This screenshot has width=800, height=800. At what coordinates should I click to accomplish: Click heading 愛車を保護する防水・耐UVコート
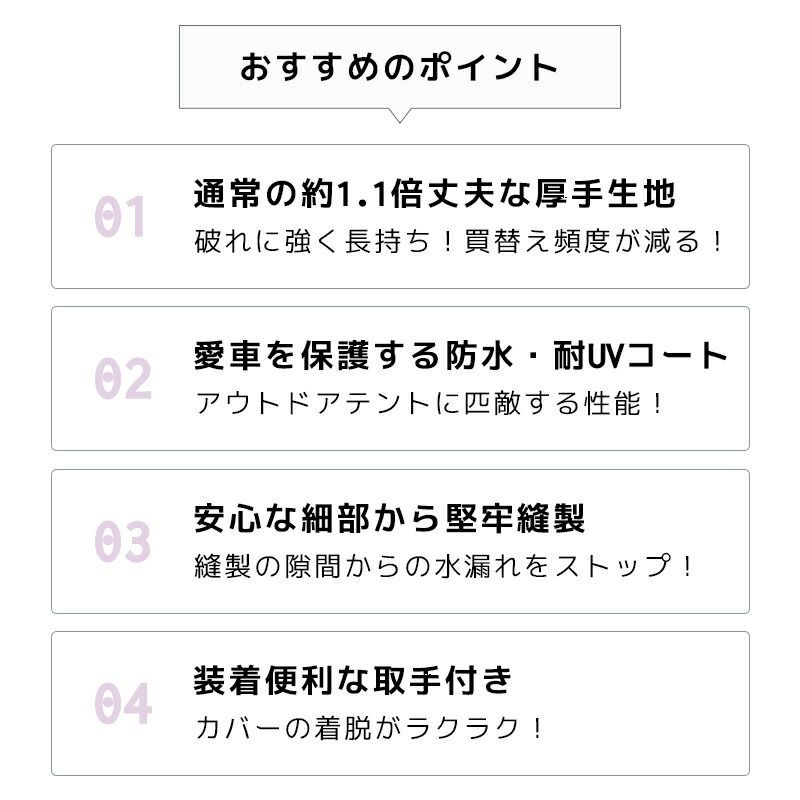pyautogui.click(x=461, y=356)
